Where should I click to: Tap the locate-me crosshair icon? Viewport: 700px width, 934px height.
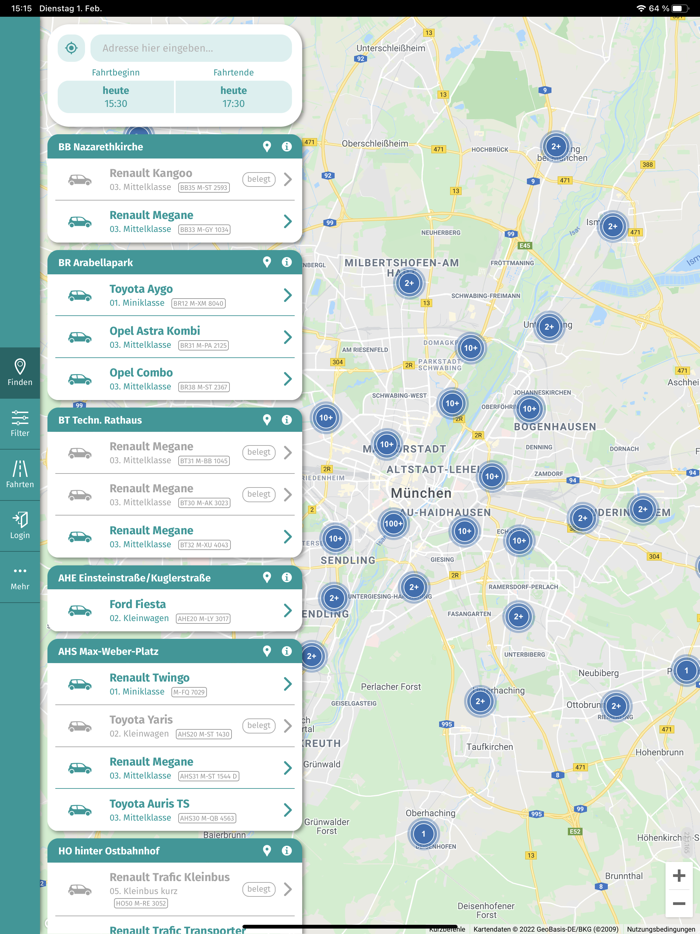pyautogui.click(x=71, y=48)
